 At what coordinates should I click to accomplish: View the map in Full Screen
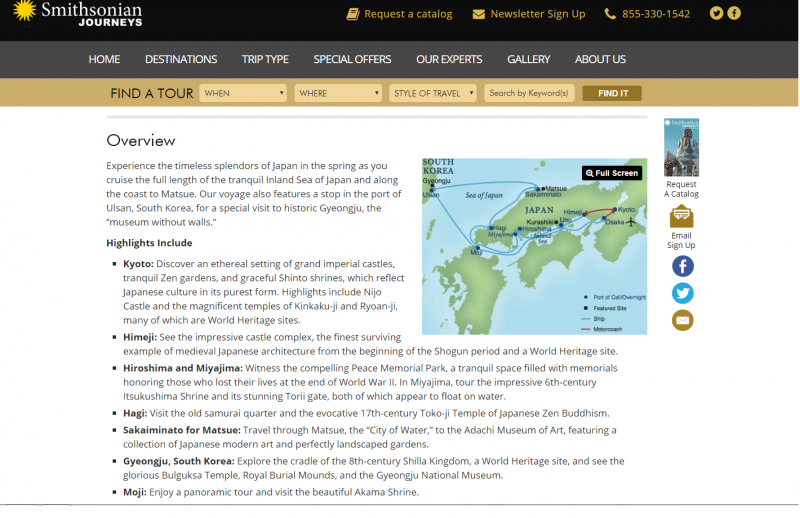click(612, 173)
